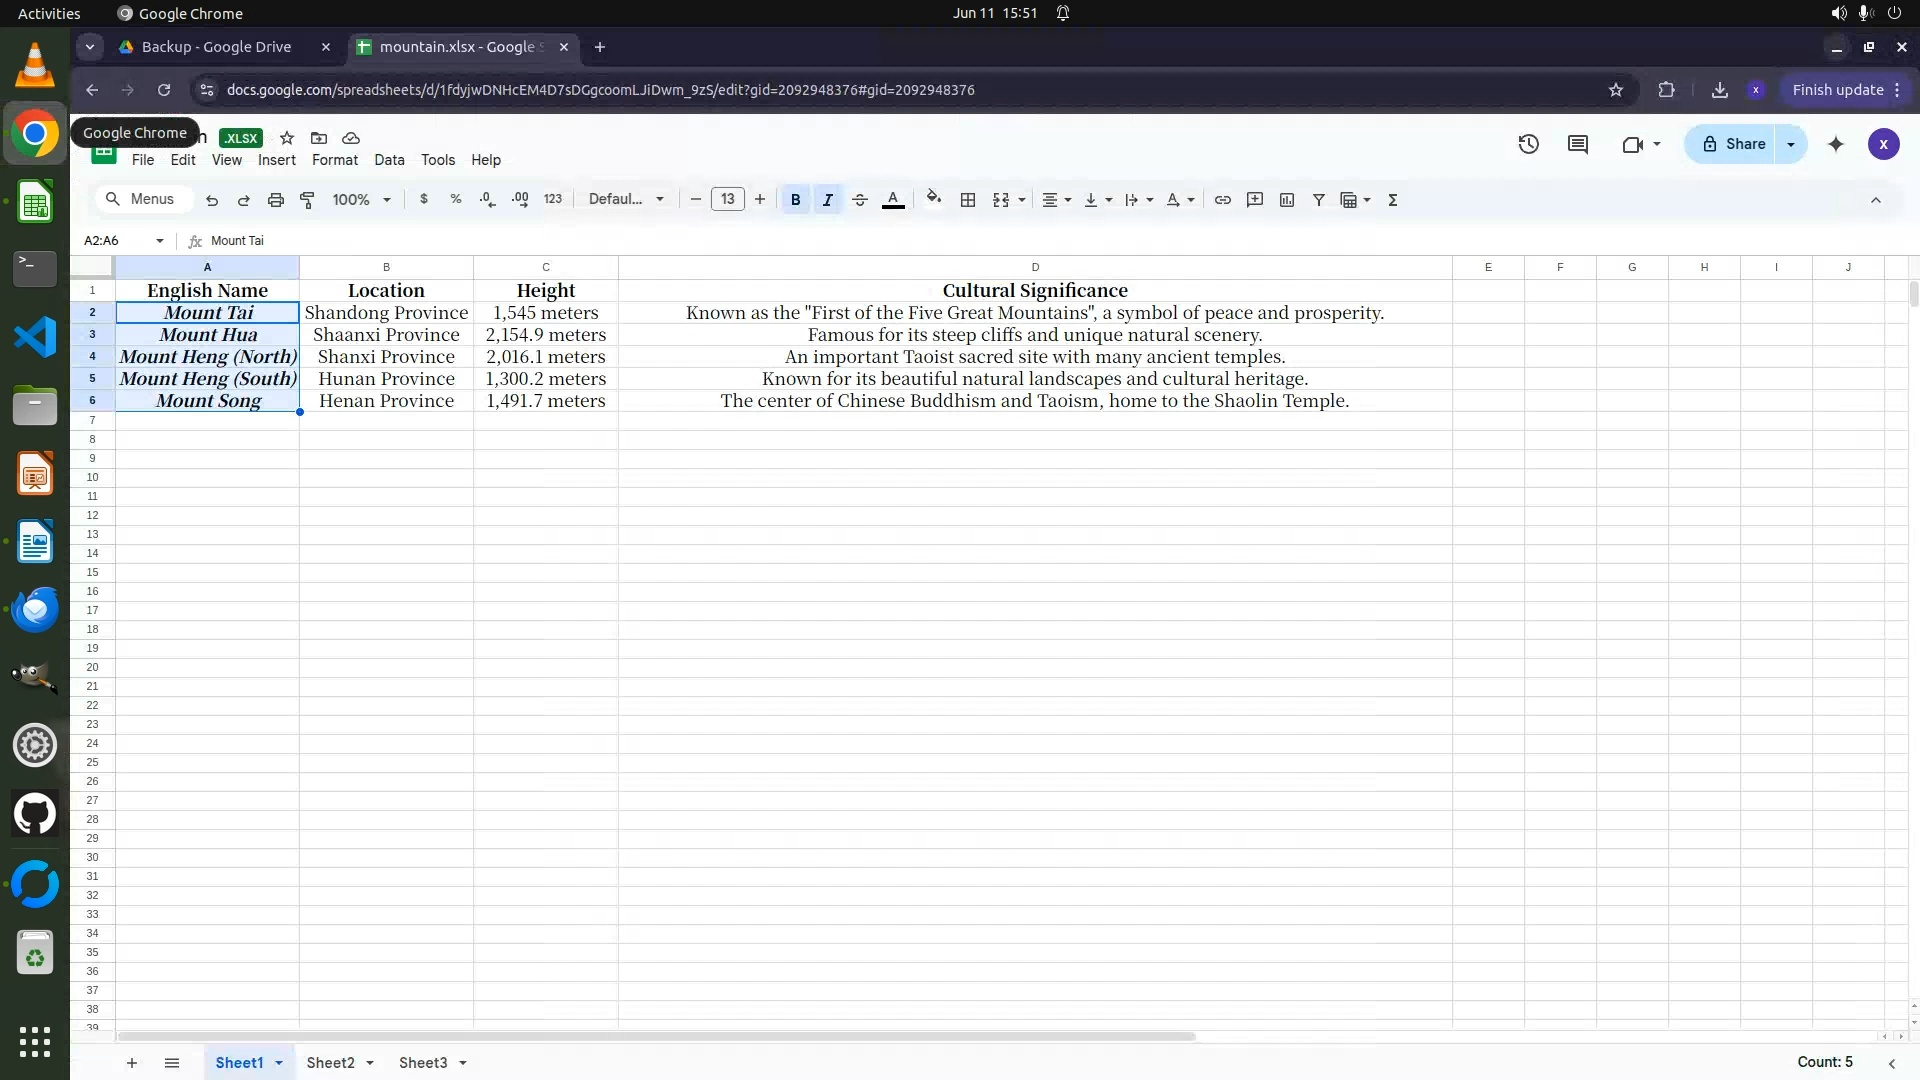Toggle bold formatting off
Screen dimensions: 1920x1080
click(x=795, y=200)
